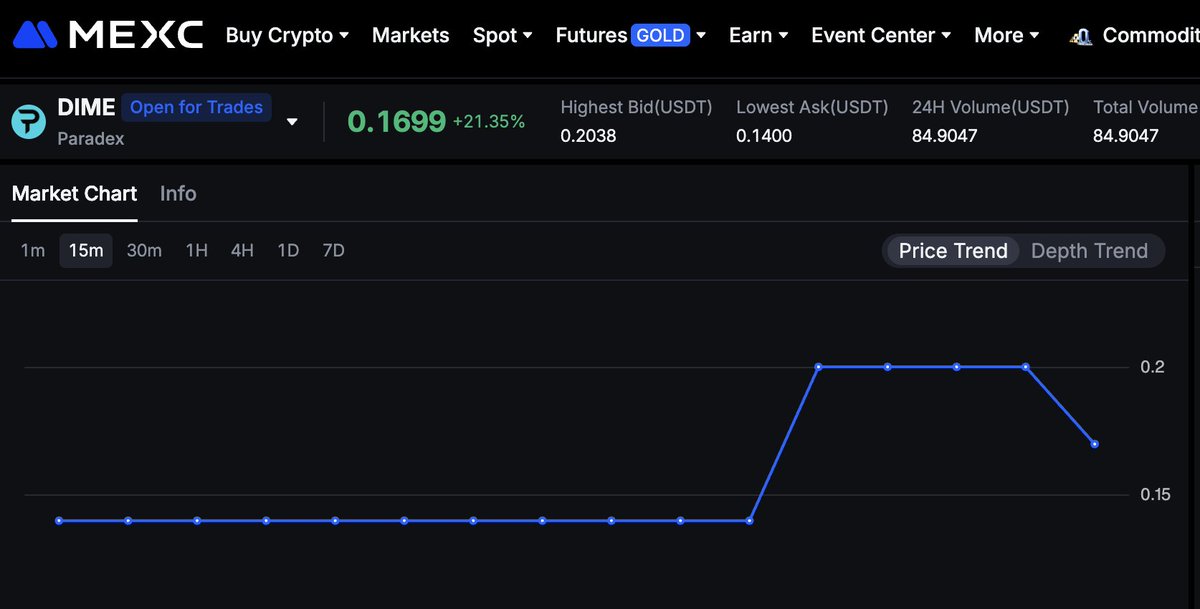
Task: Click the Open for Trades badge
Action: pyautogui.click(x=196, y=107)
